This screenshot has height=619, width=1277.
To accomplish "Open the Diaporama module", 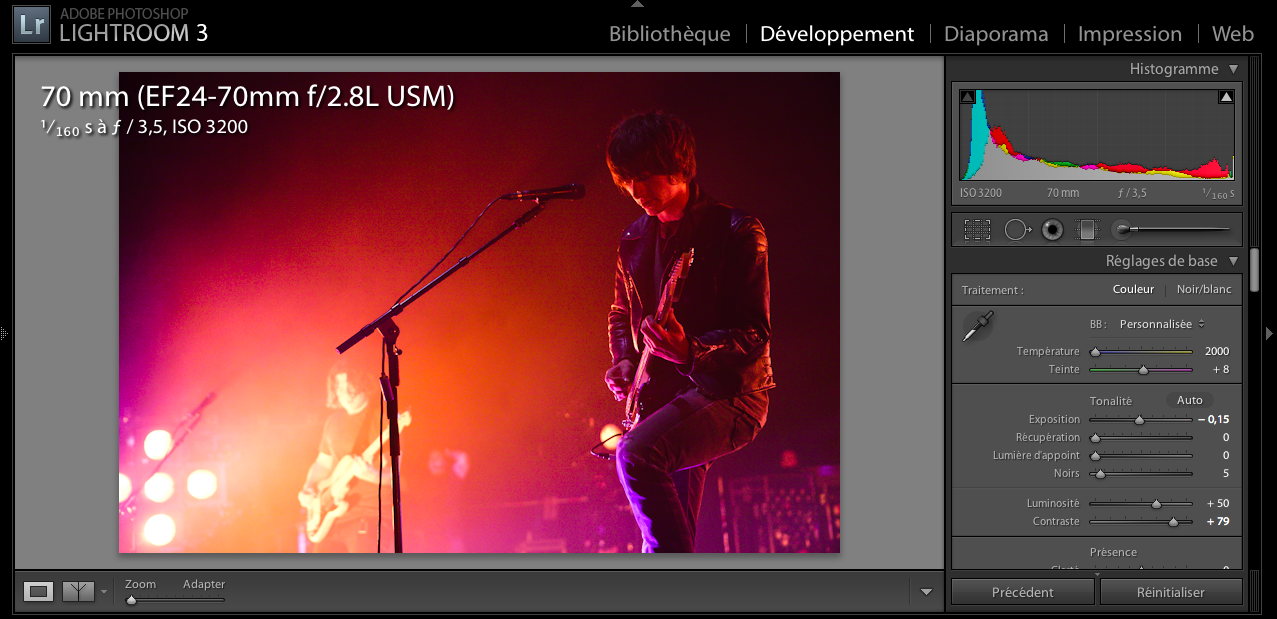I will point(995,34).
